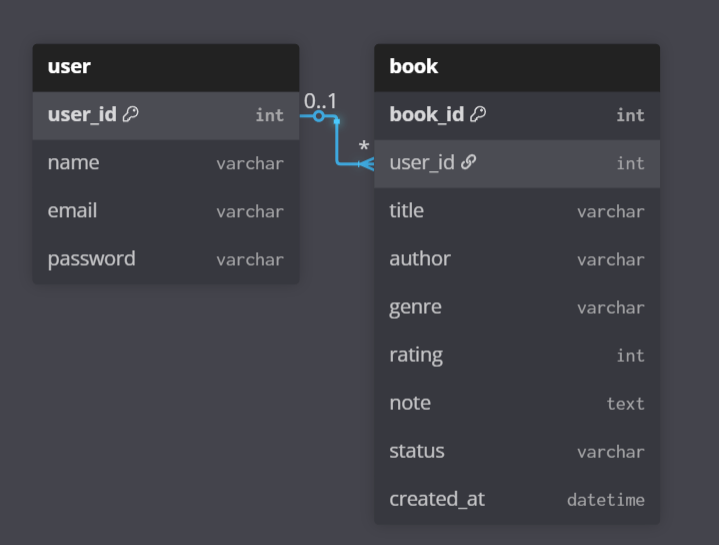Click the varchar type of author

[611, 260]
